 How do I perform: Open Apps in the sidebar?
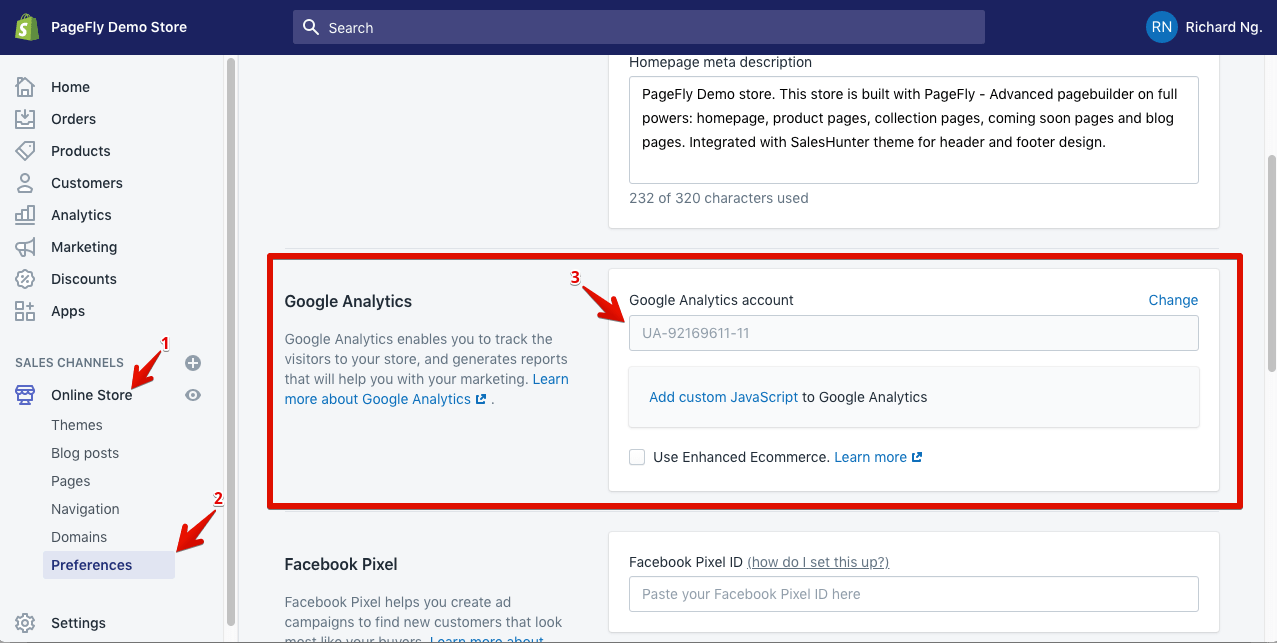pos(68,311)
